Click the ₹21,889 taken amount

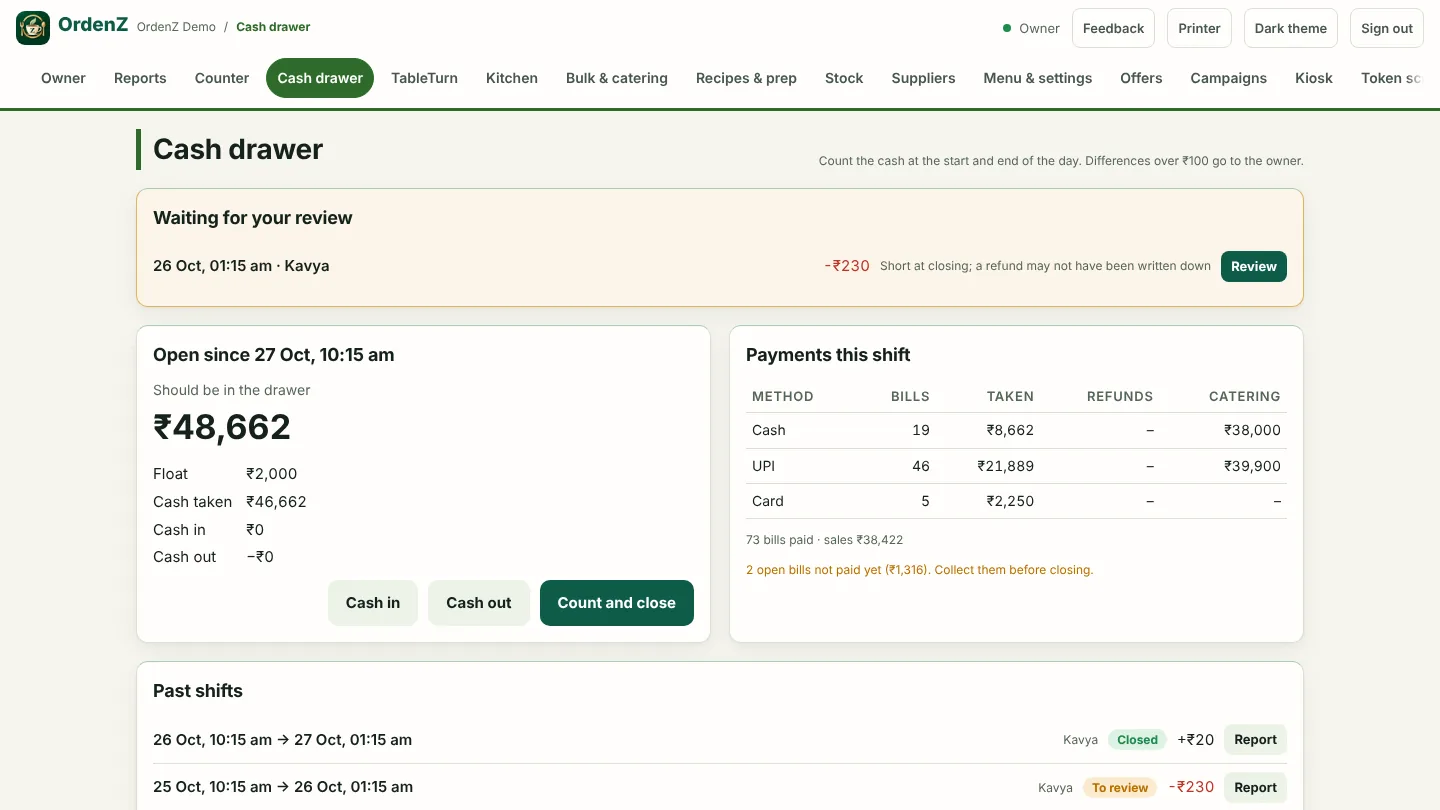point(1006,466)
